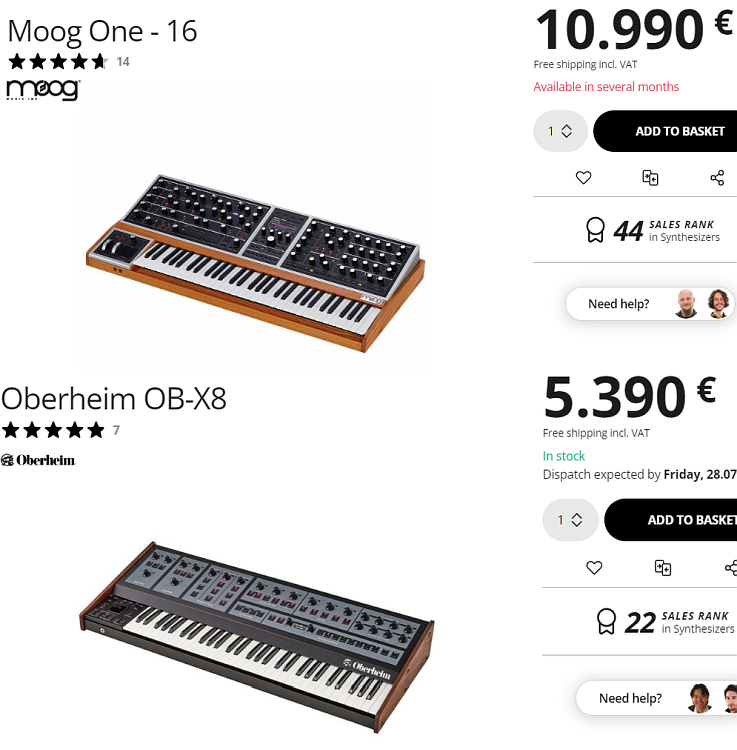Open Need help for Oberheim OB-X8
The image size is (737, 750).
[x=657, y=698]
